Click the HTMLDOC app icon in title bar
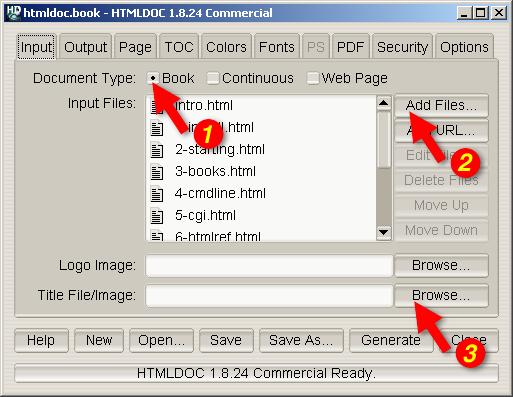 click(x=14, y=13)
